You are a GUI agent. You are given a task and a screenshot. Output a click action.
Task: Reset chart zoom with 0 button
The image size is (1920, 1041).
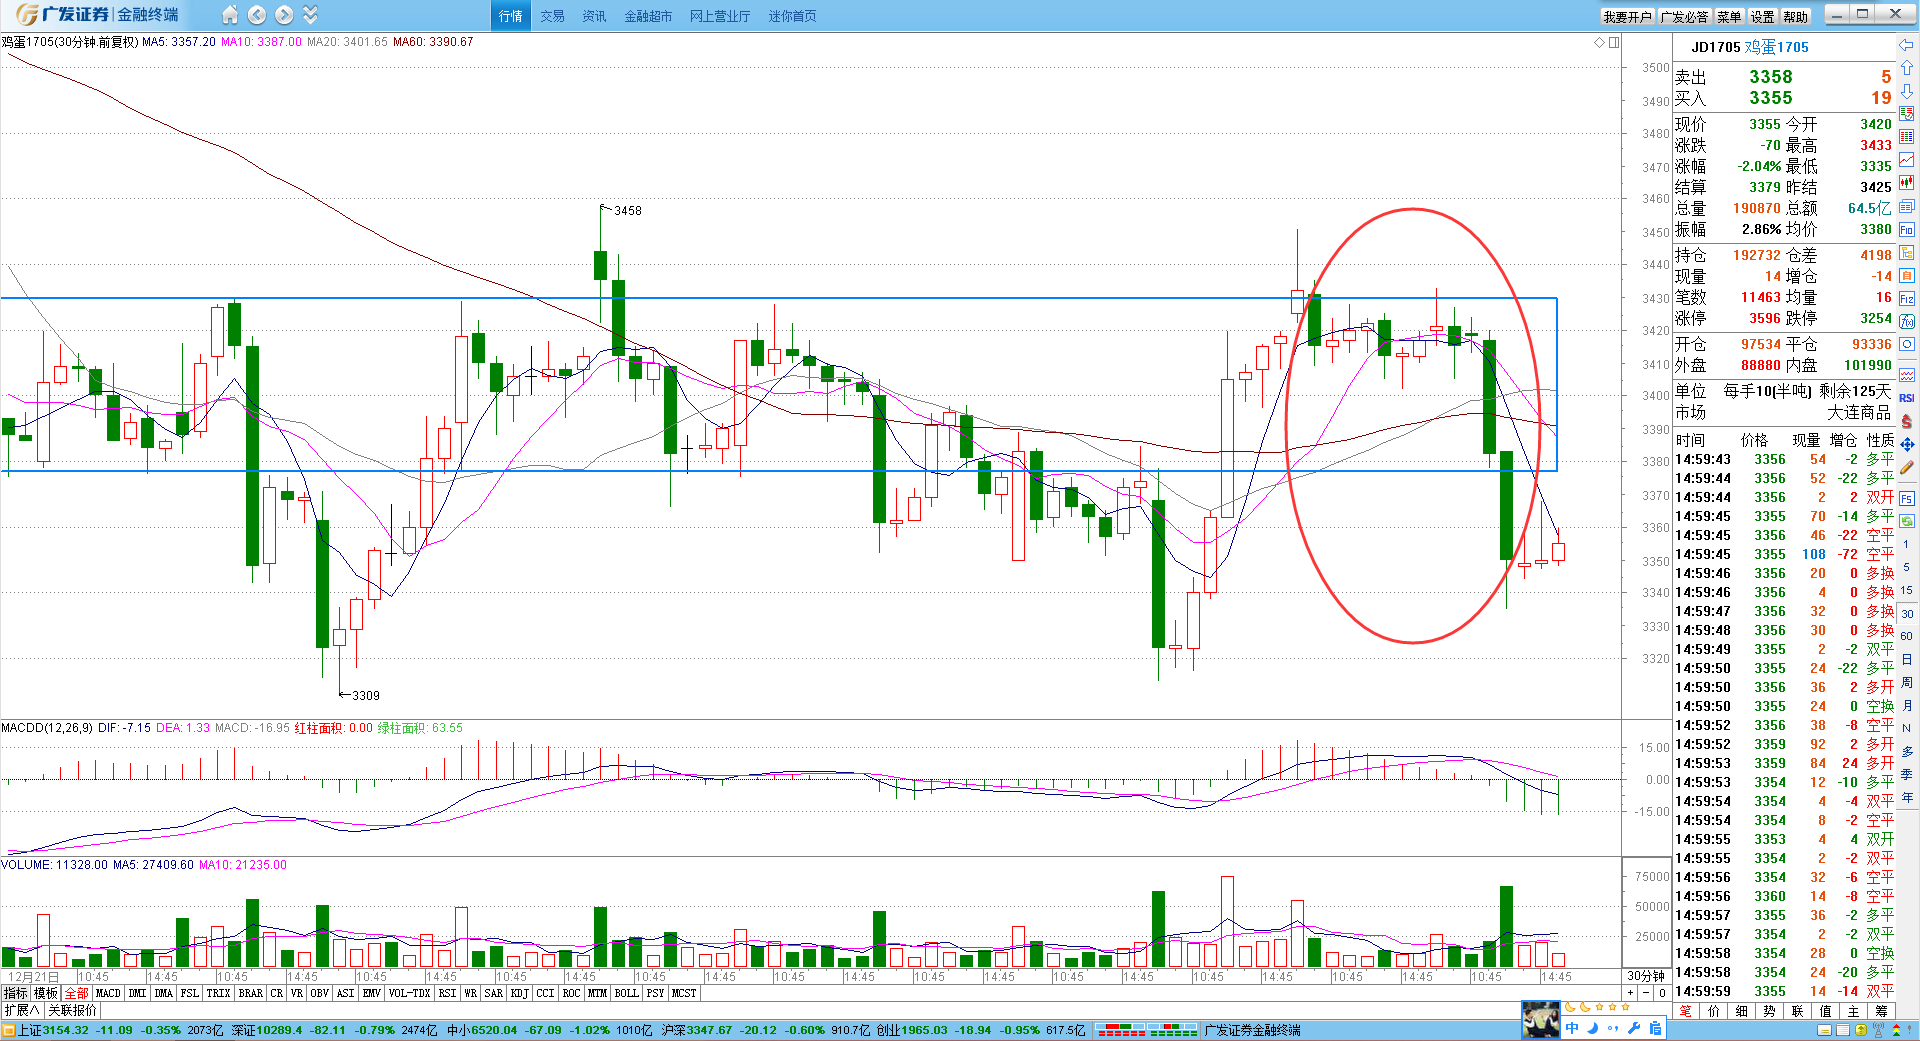pos(1662,993)
